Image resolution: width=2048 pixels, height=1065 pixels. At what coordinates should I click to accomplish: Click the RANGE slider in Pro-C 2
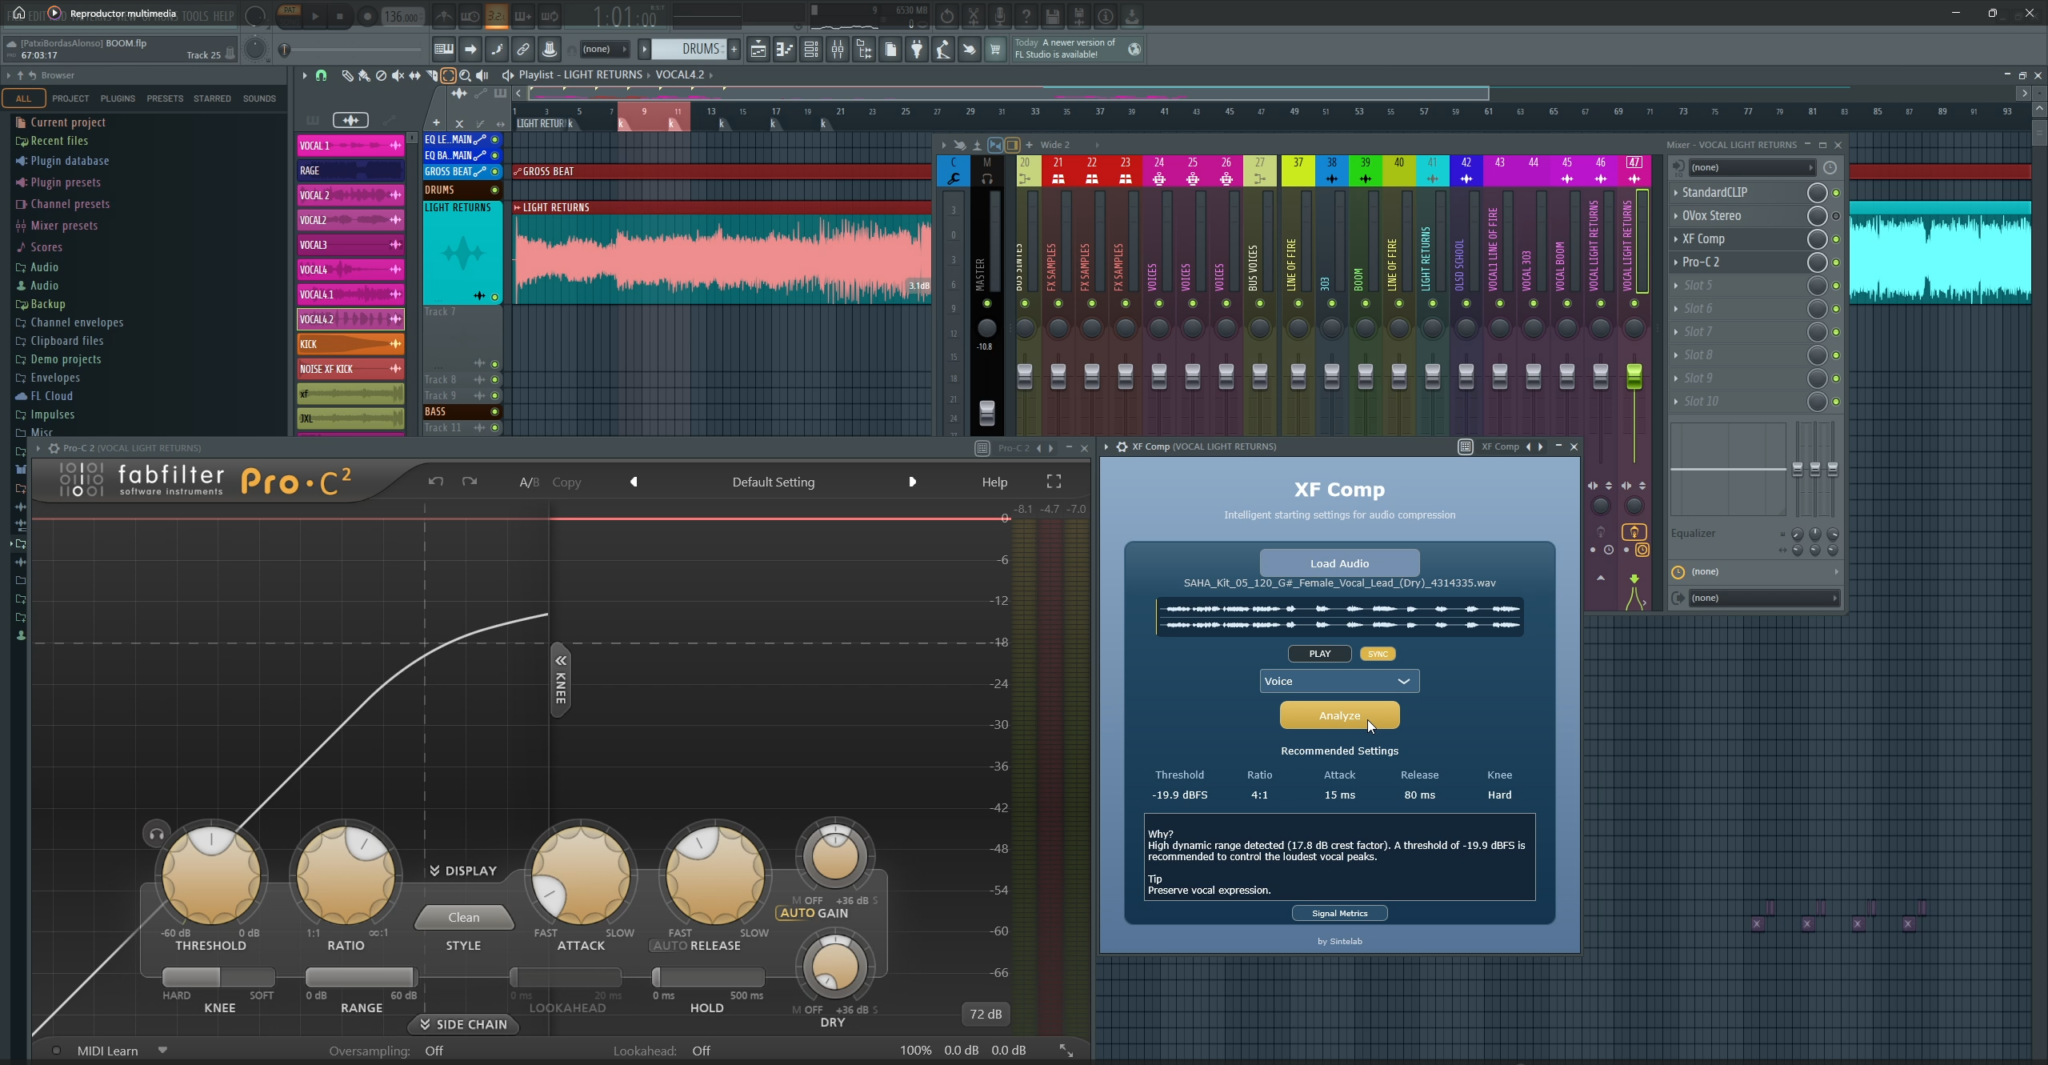(361, 977)
